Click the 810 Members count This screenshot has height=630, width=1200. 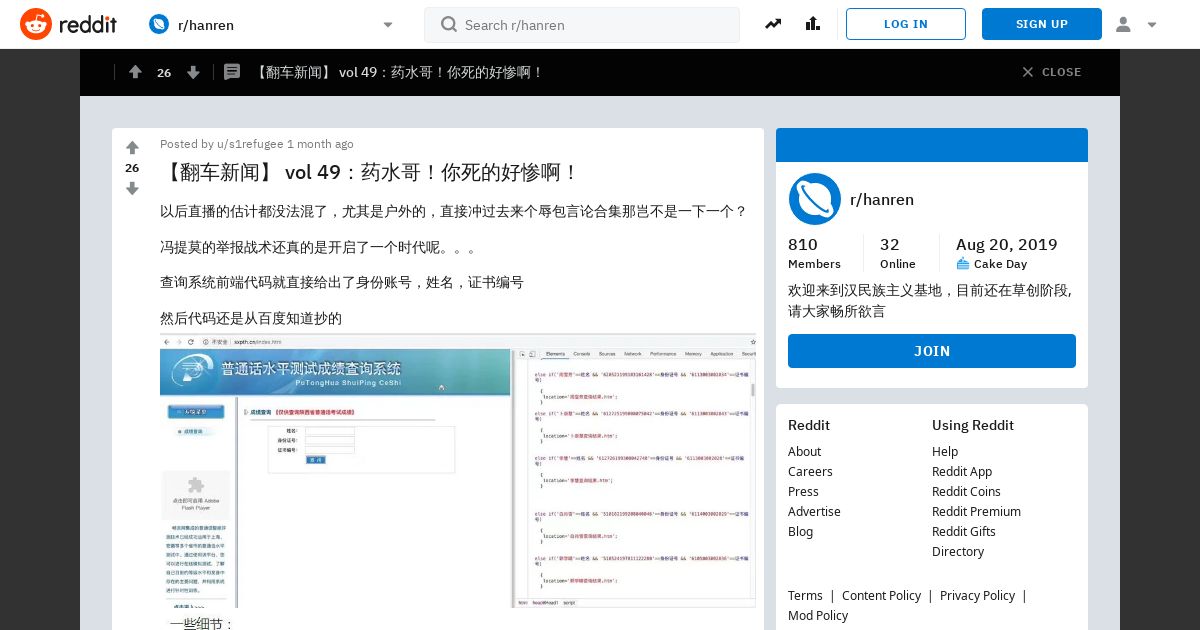pos(814,253)
